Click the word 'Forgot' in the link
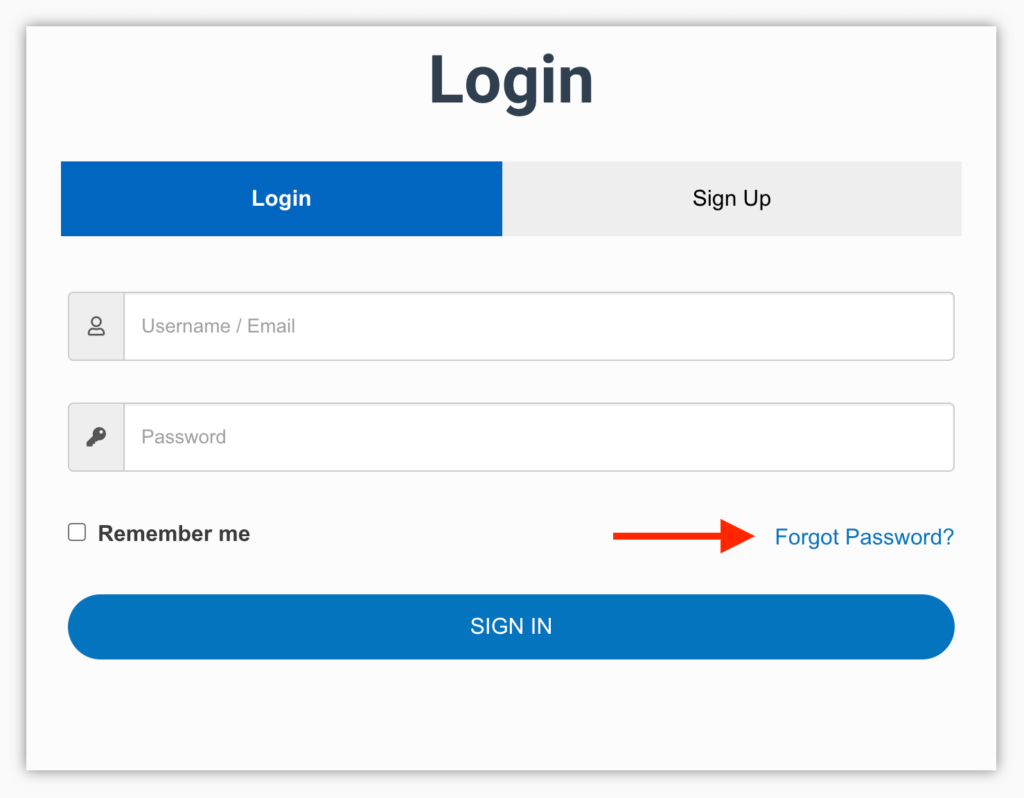The image size is (1024, 798). pos(807,537)
